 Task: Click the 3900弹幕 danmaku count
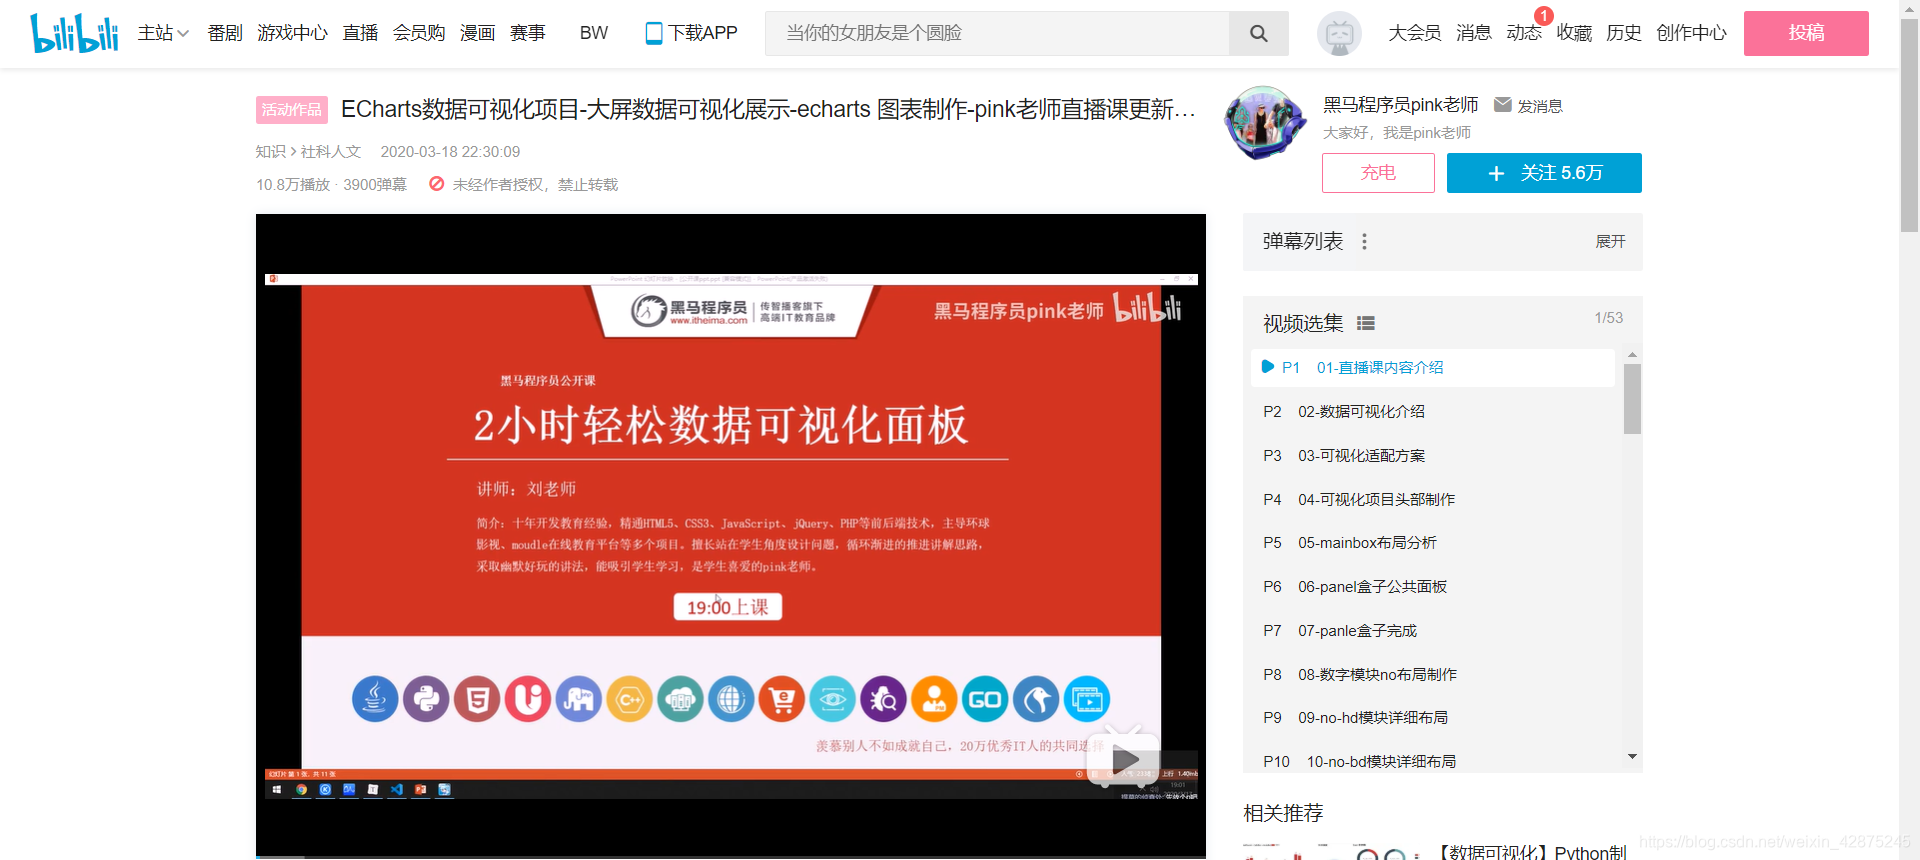pos(375,184)
